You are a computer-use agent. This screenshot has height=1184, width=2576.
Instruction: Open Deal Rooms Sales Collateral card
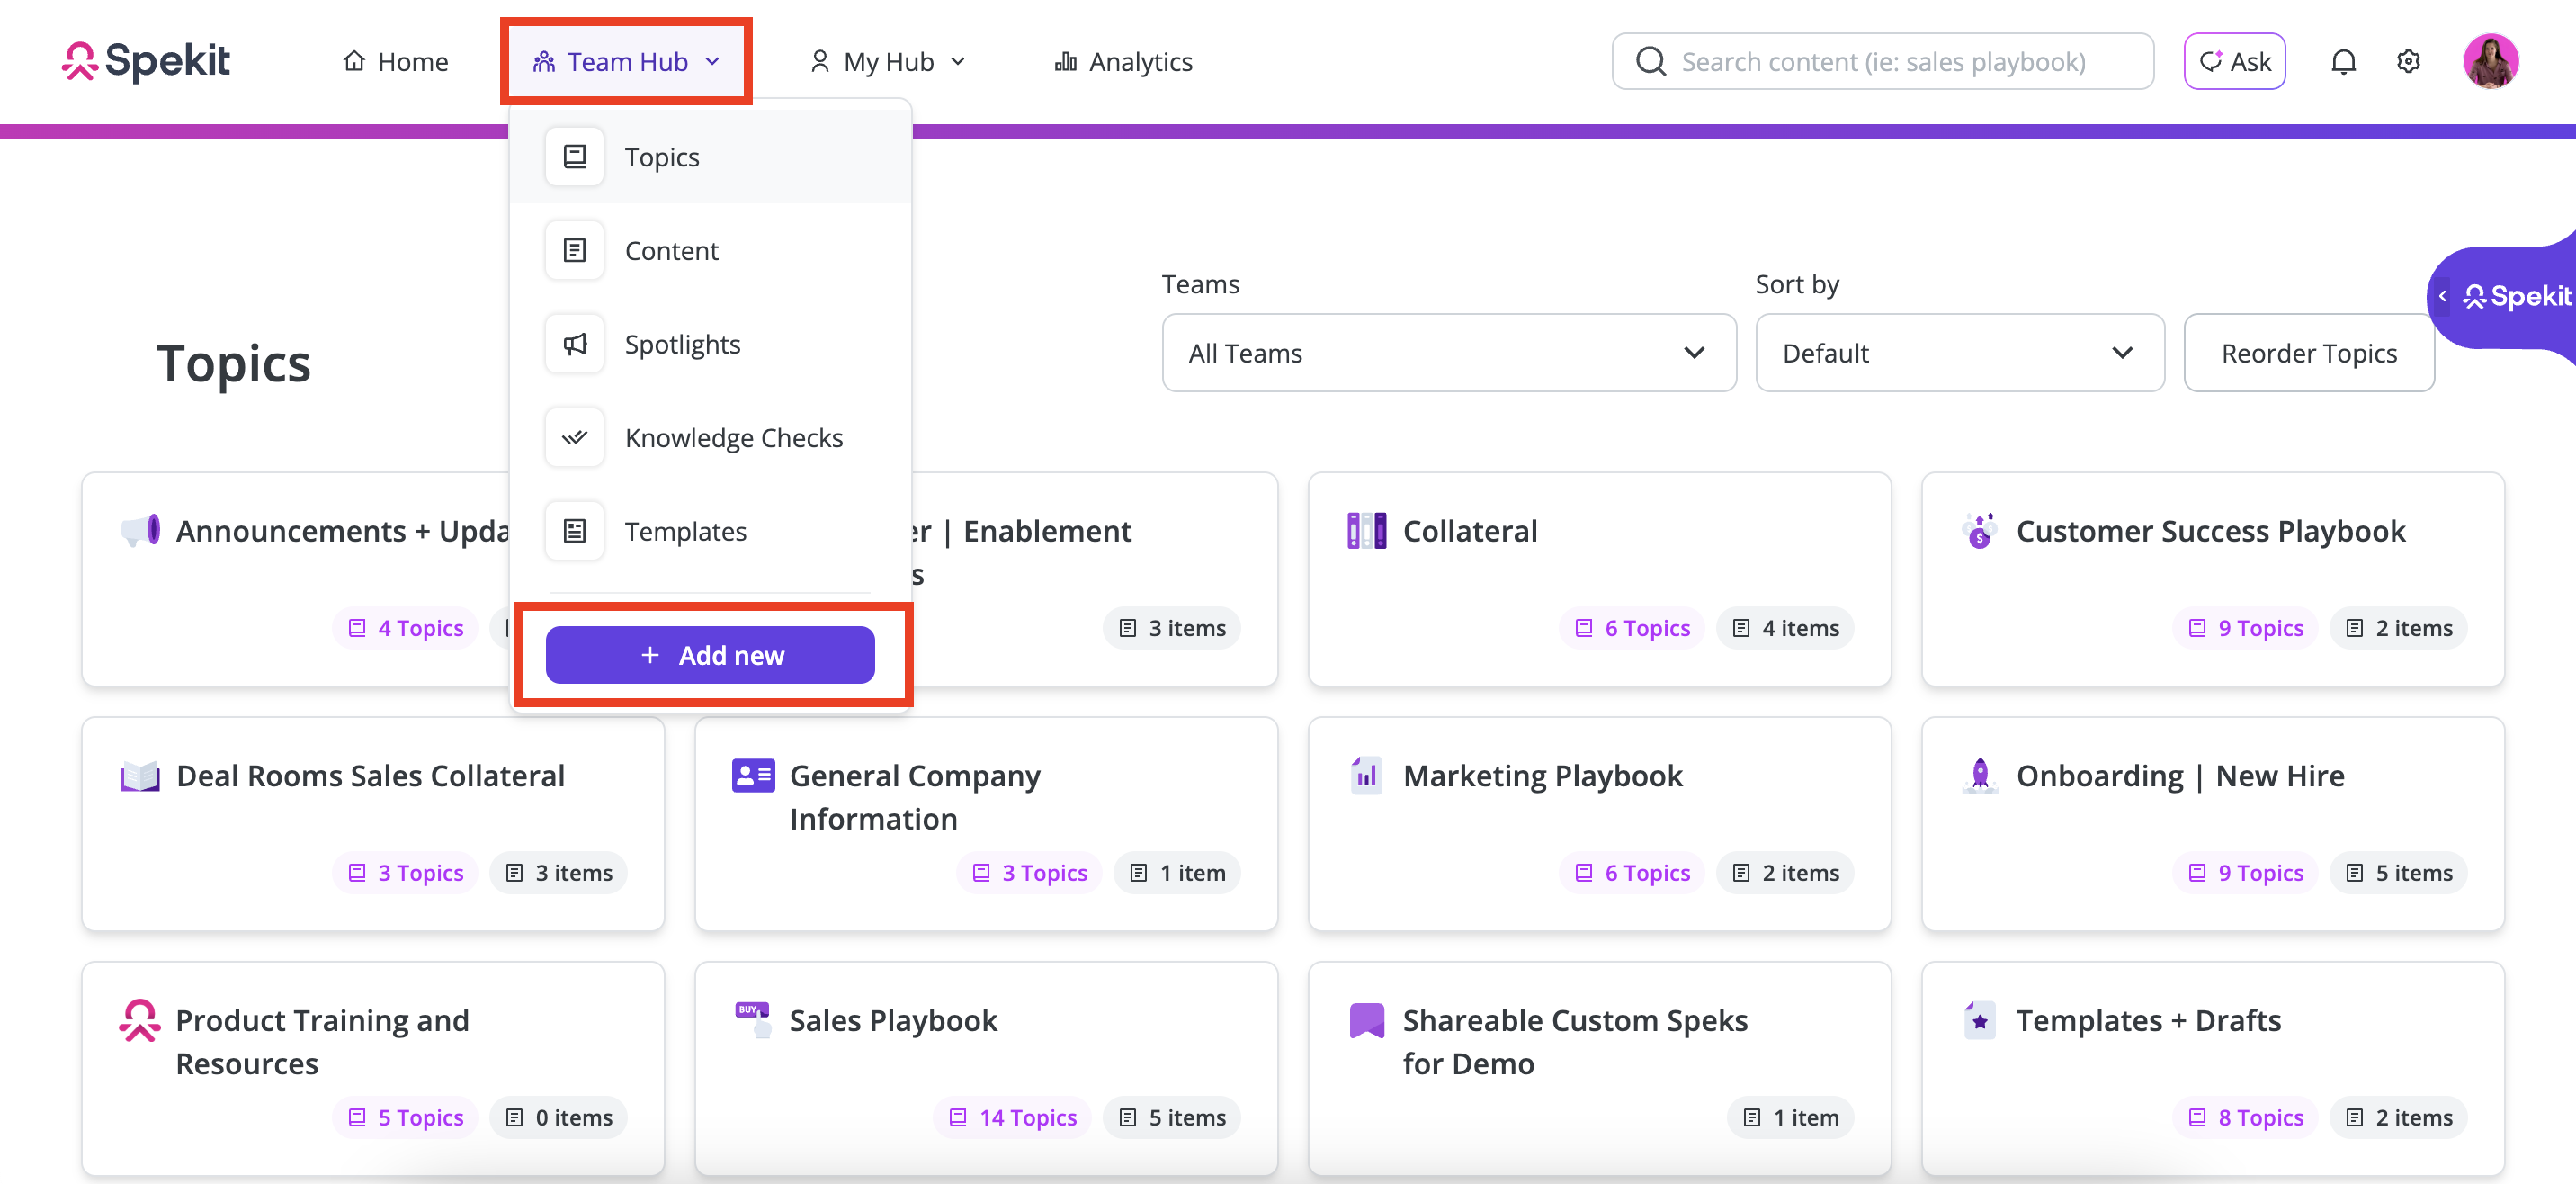click(x=373, y=824)
